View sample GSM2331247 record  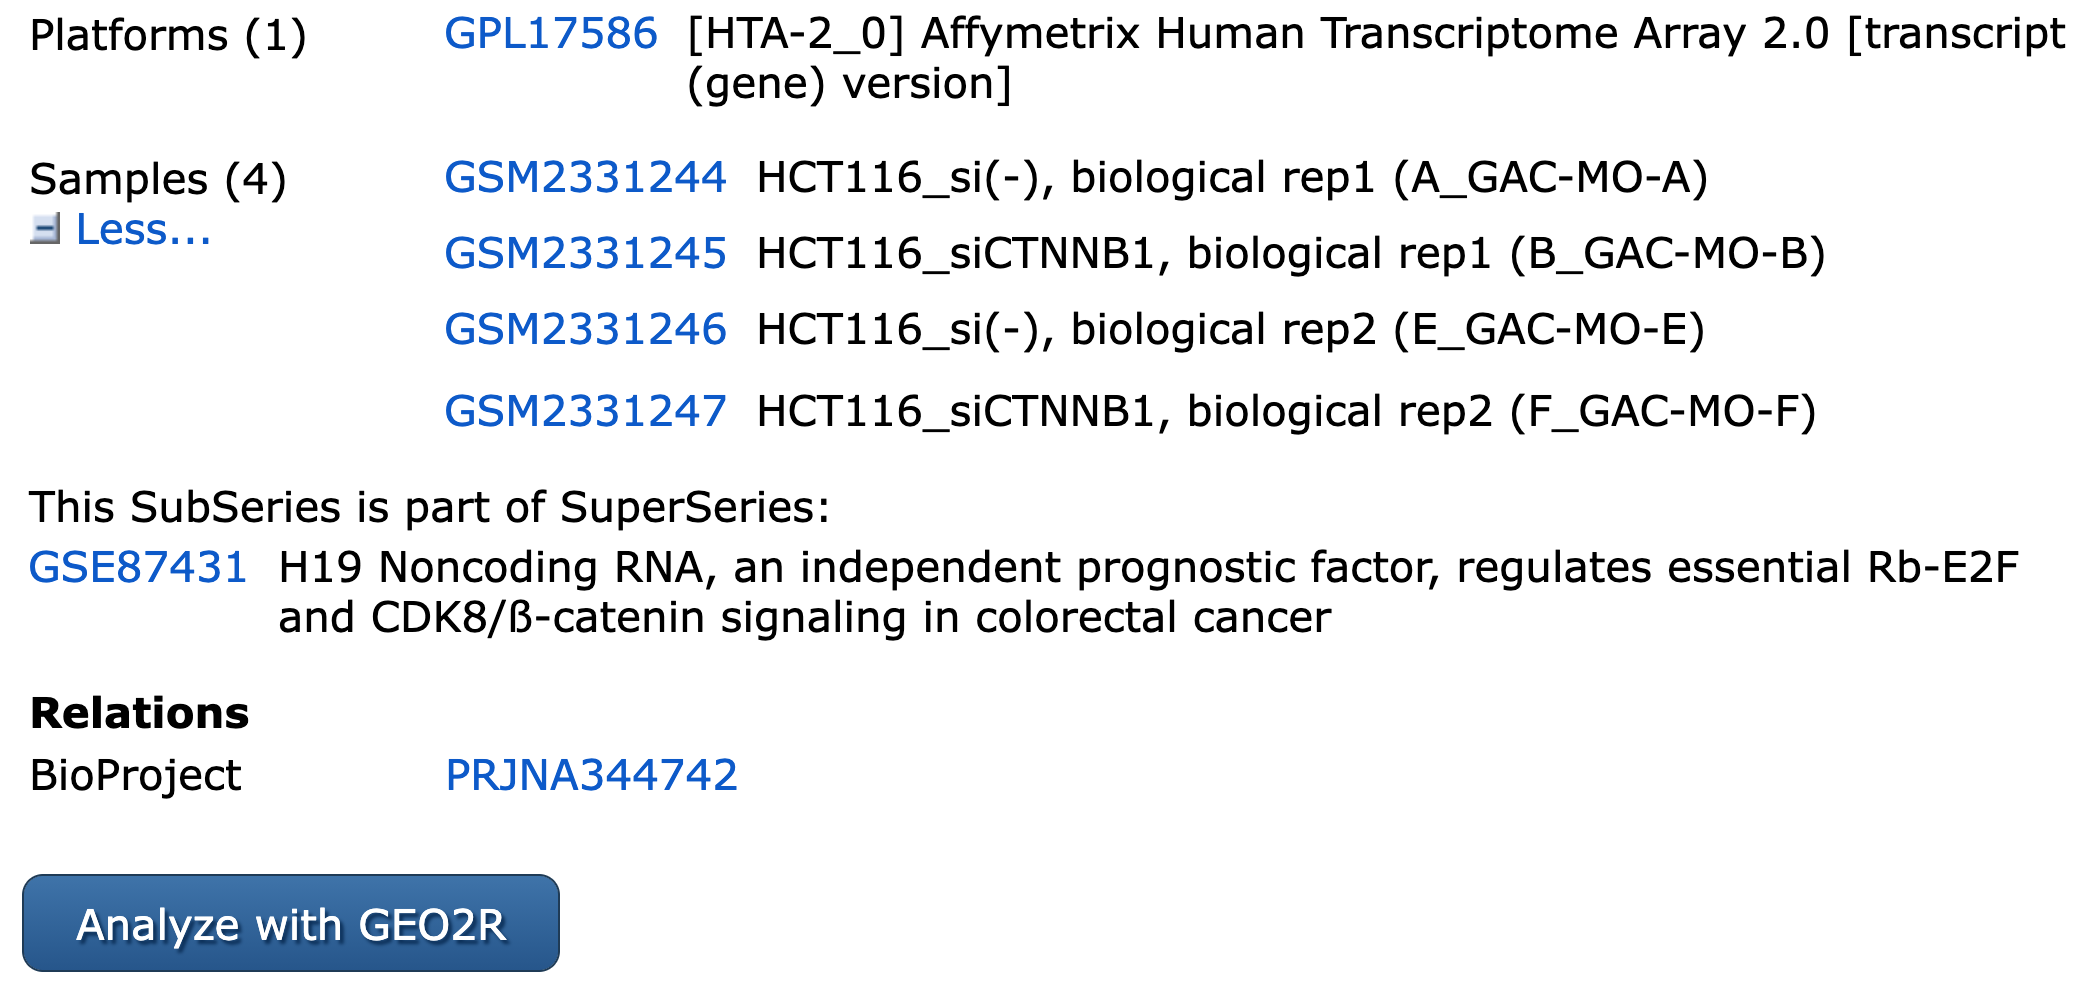coord(585,412)
